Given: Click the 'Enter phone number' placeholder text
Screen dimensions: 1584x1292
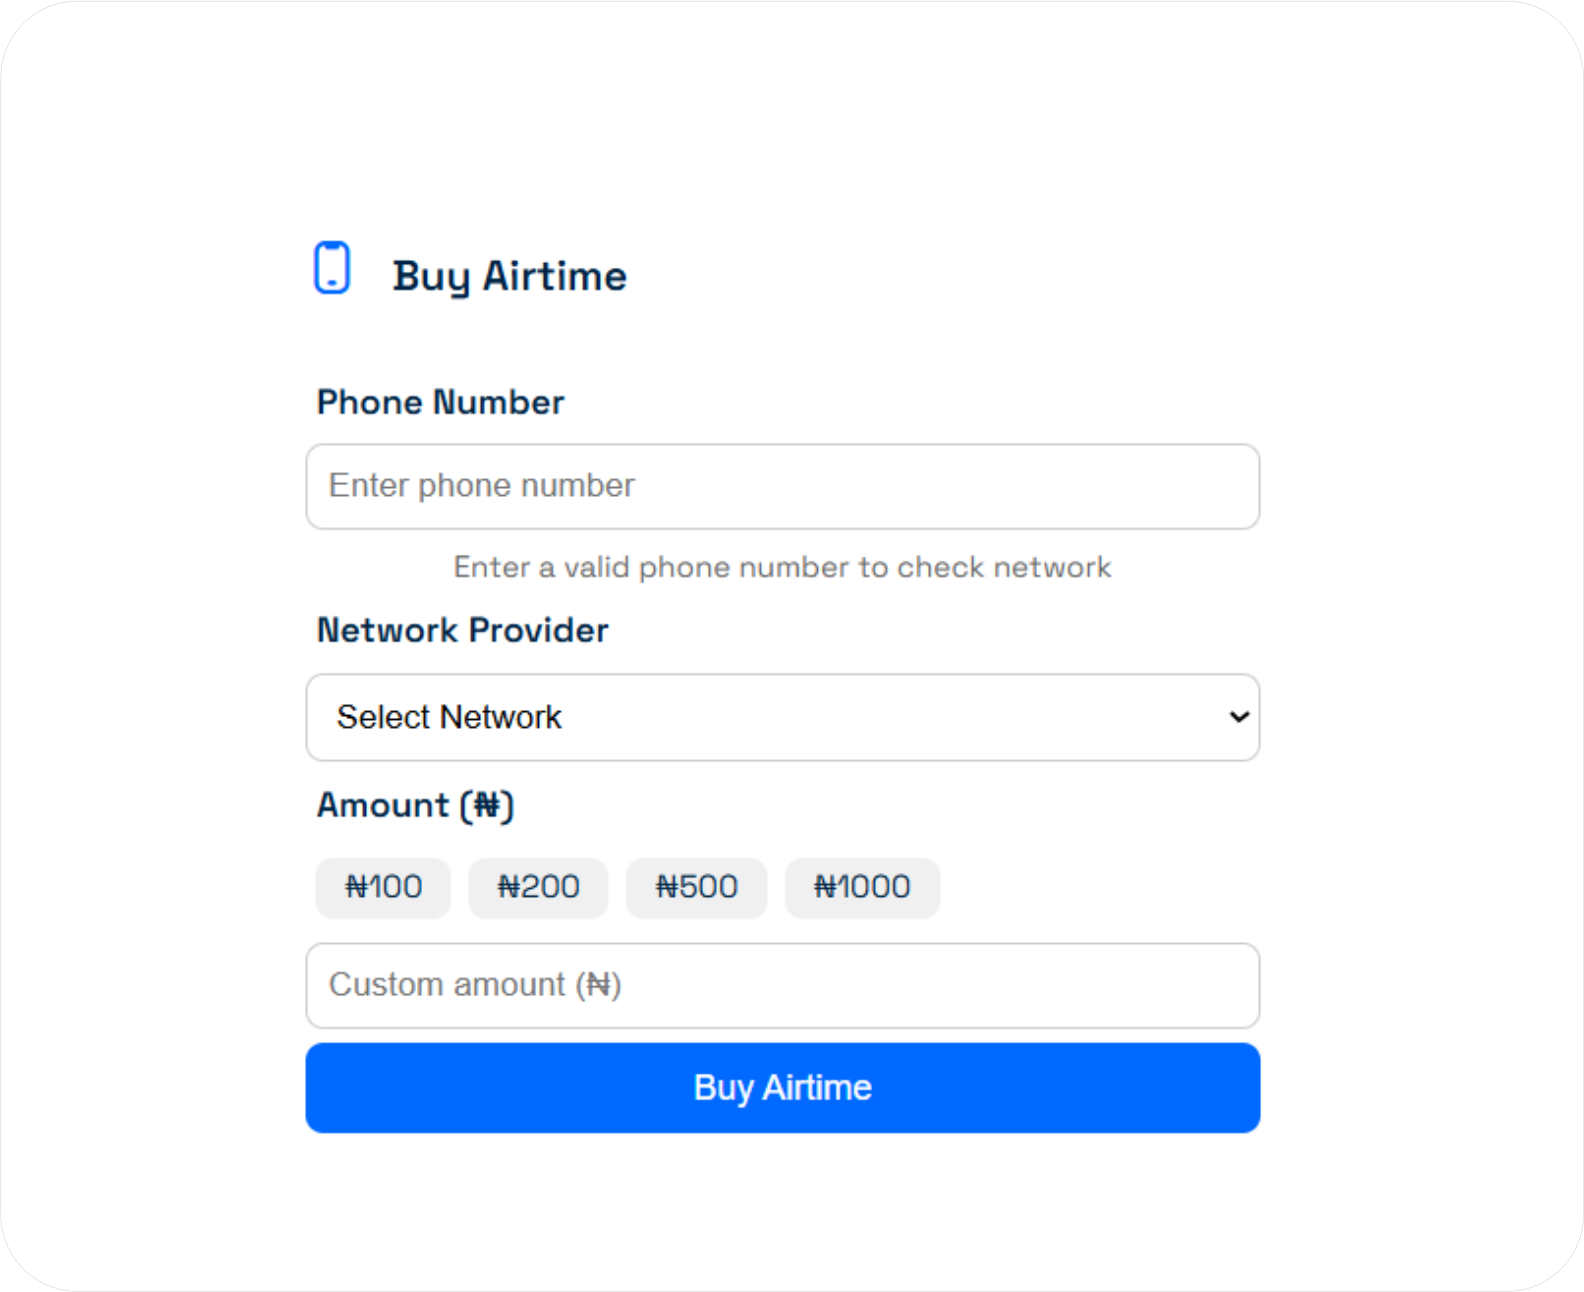Looking at the screenshot, I should (x=481, y=486).
